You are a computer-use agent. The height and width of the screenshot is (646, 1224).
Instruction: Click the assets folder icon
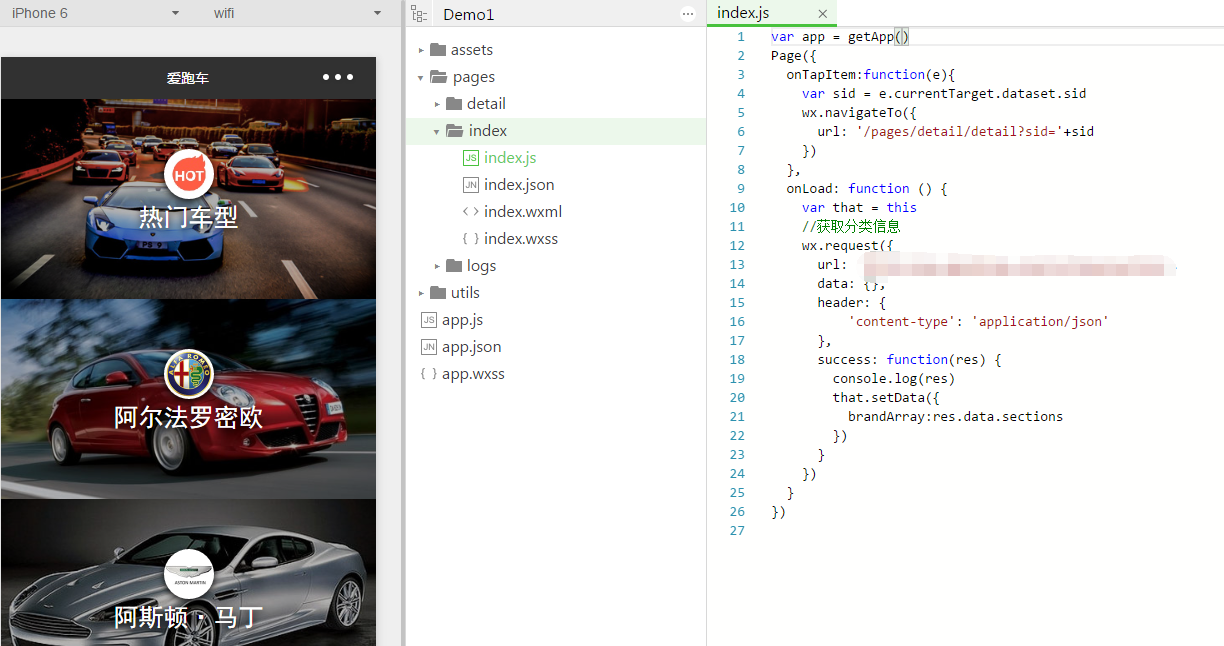(x=438, y=50)
